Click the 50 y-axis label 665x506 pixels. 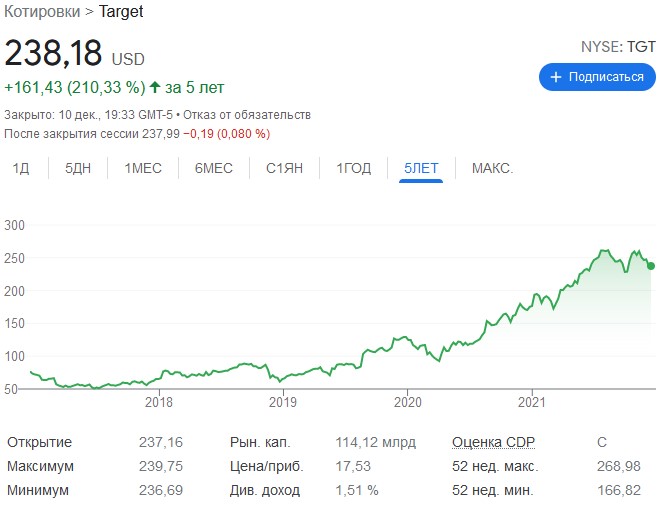tap(11, 389)
